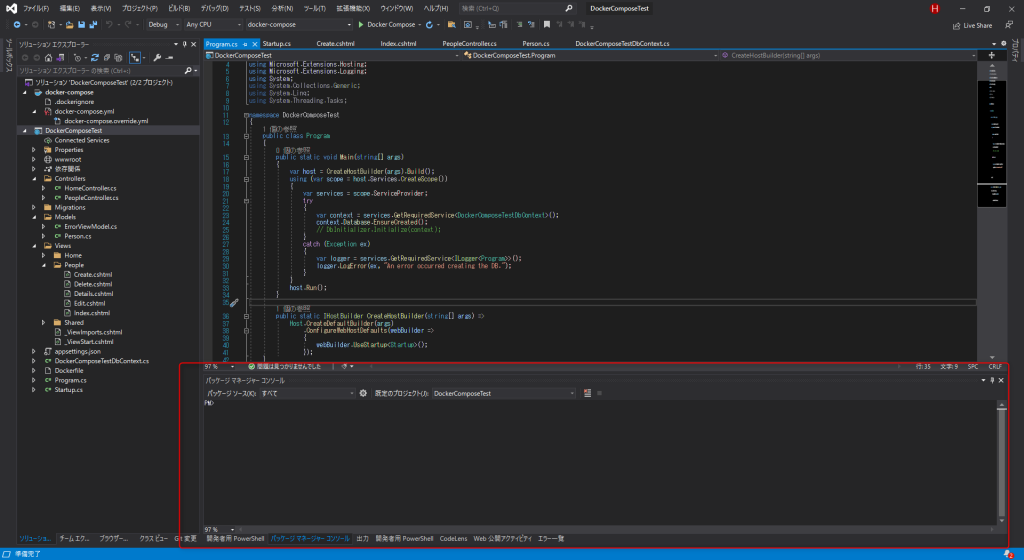Select Index.cshtml under People
Image resolution: width=1024 pixels, height=560 pixels.
(x=91, y=313)
